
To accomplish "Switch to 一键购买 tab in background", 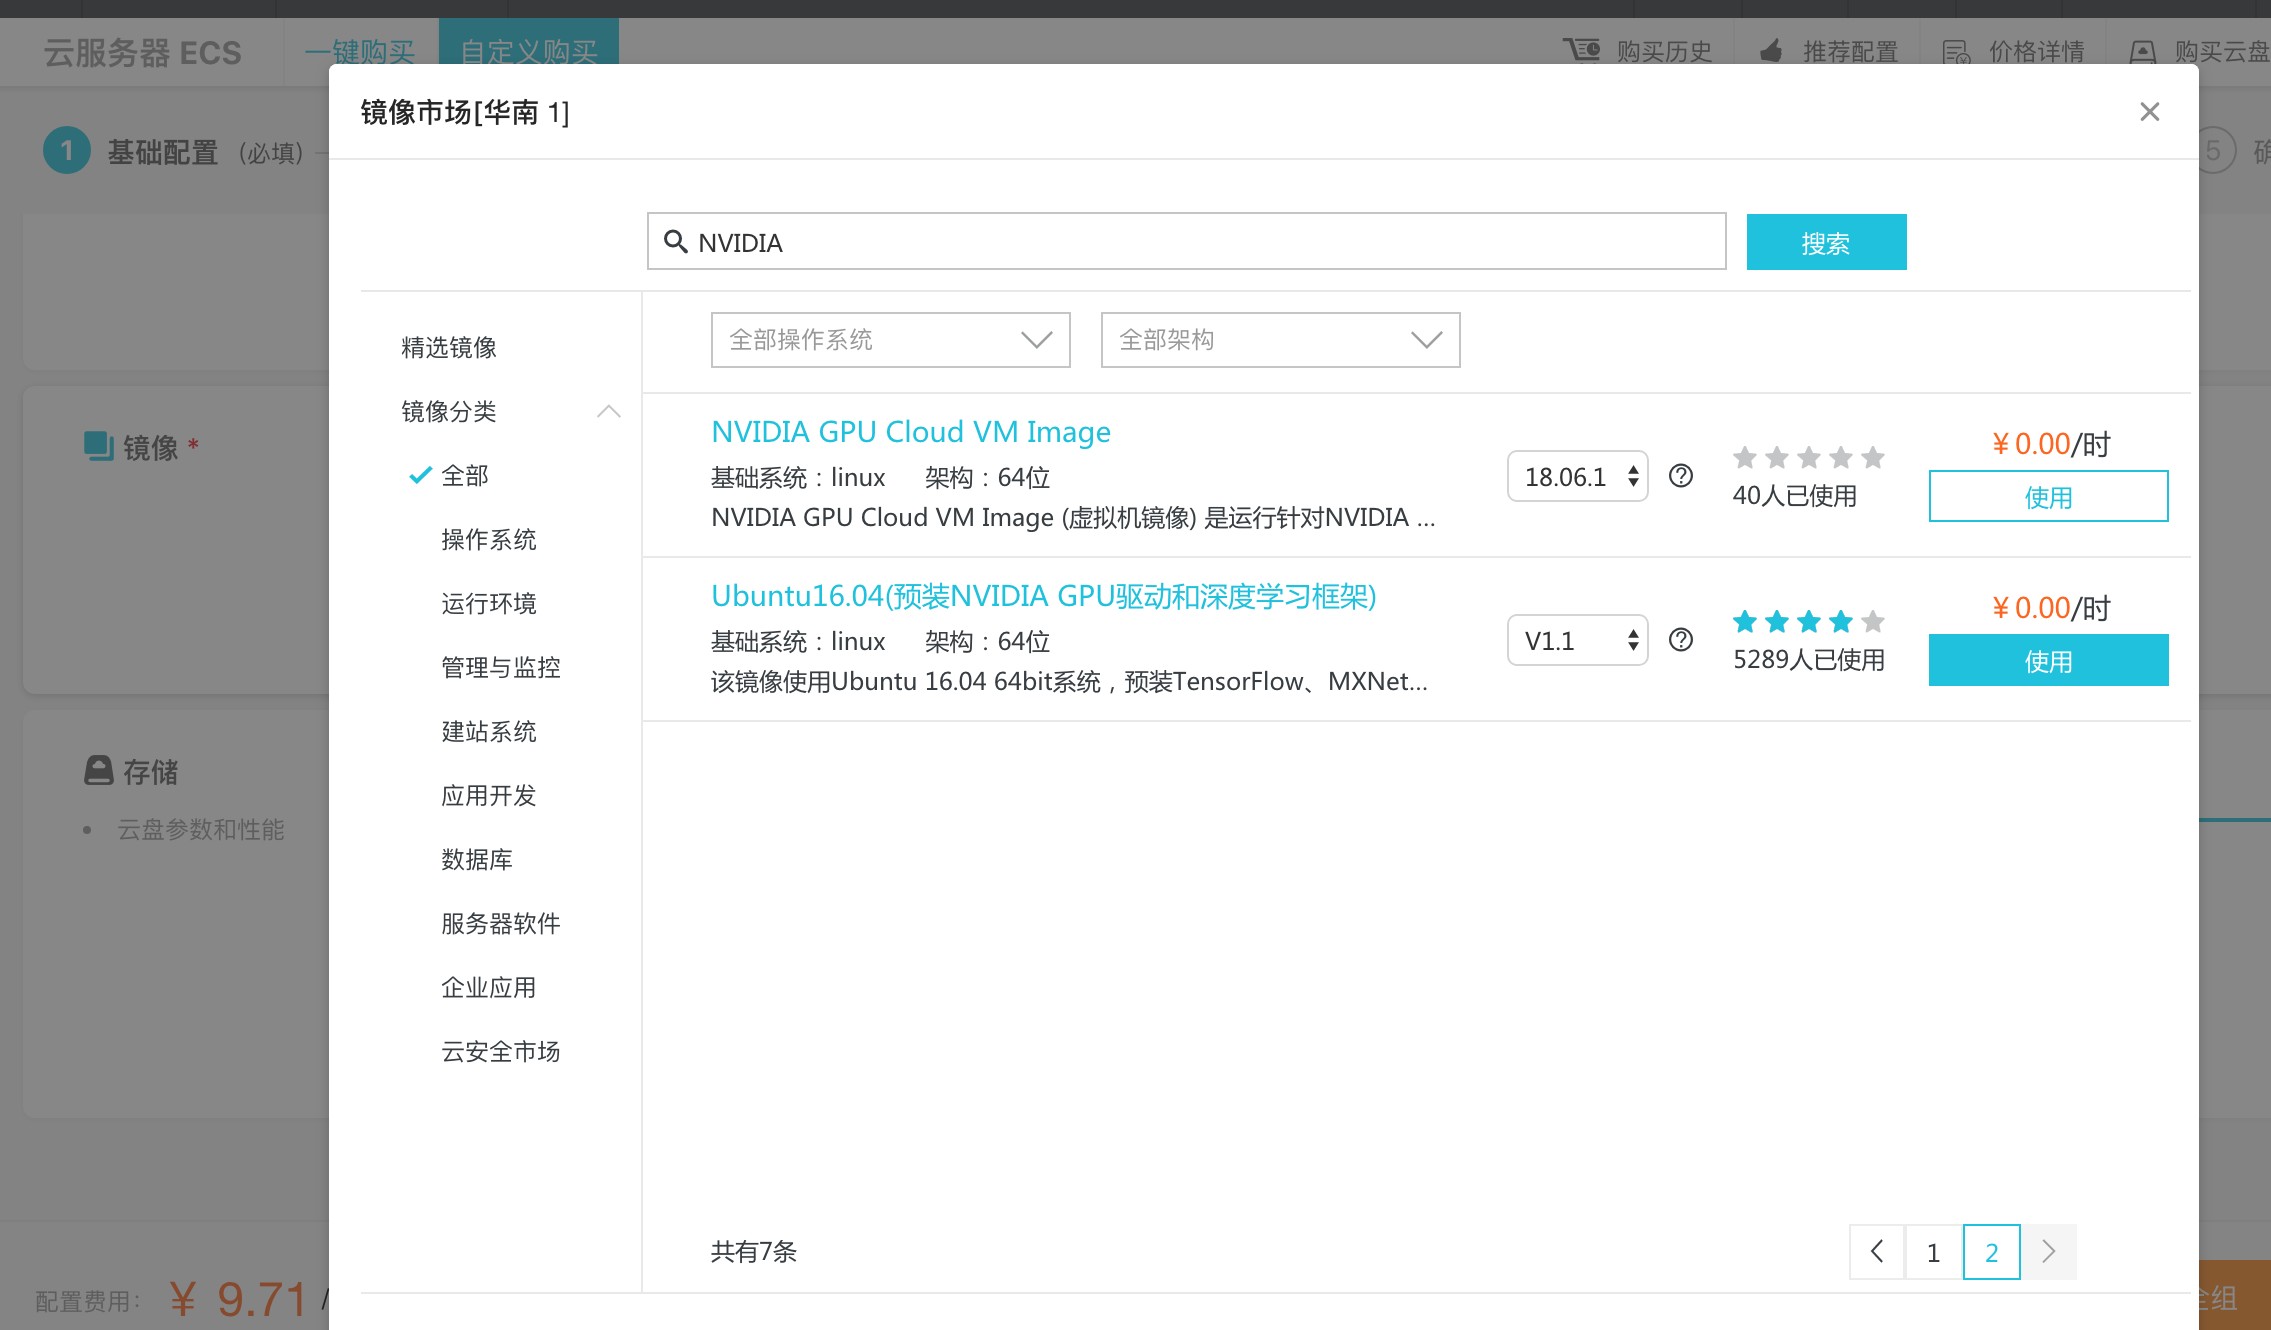I will pyautogui.click(x=360, y=52).
